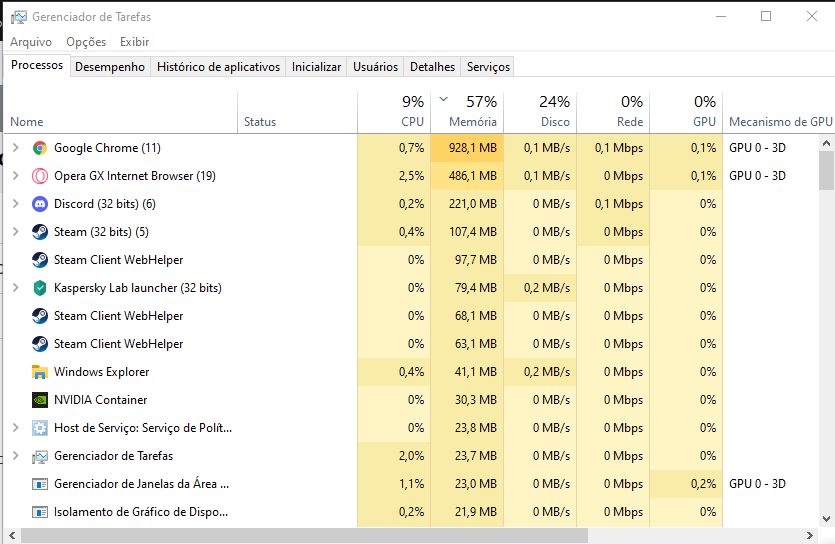Click the vertical scrollbar down arrow

coord(826,518)
